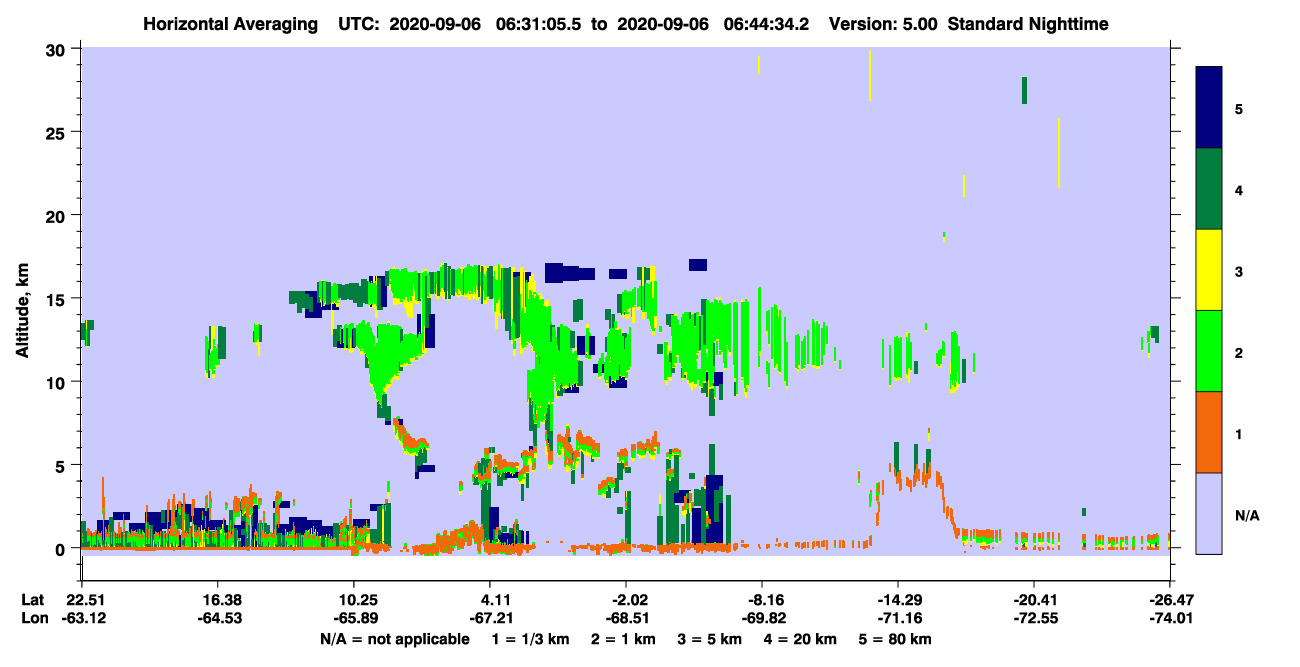Click the dark blue legend swatch for 5
Image resolution: width=1300 pixels, height=667 pixels.
coord(1209,107)
